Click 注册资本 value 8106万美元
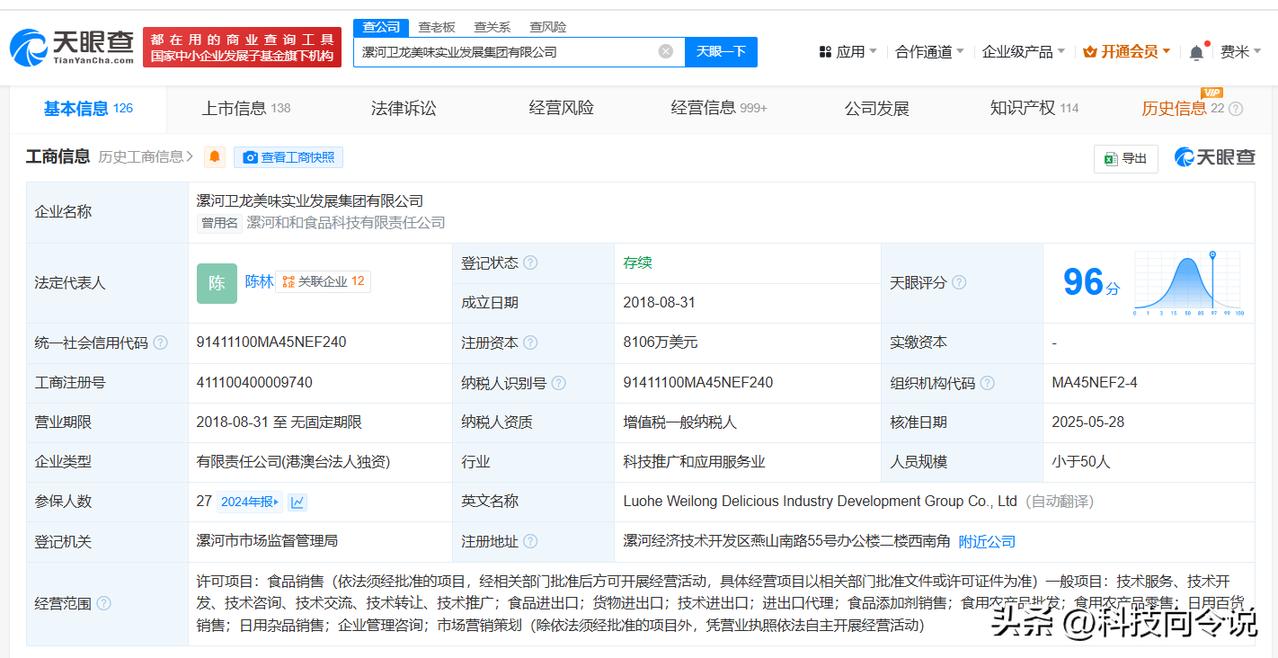This screenshot has height=658, width=1278. click(x=660, y=342)
